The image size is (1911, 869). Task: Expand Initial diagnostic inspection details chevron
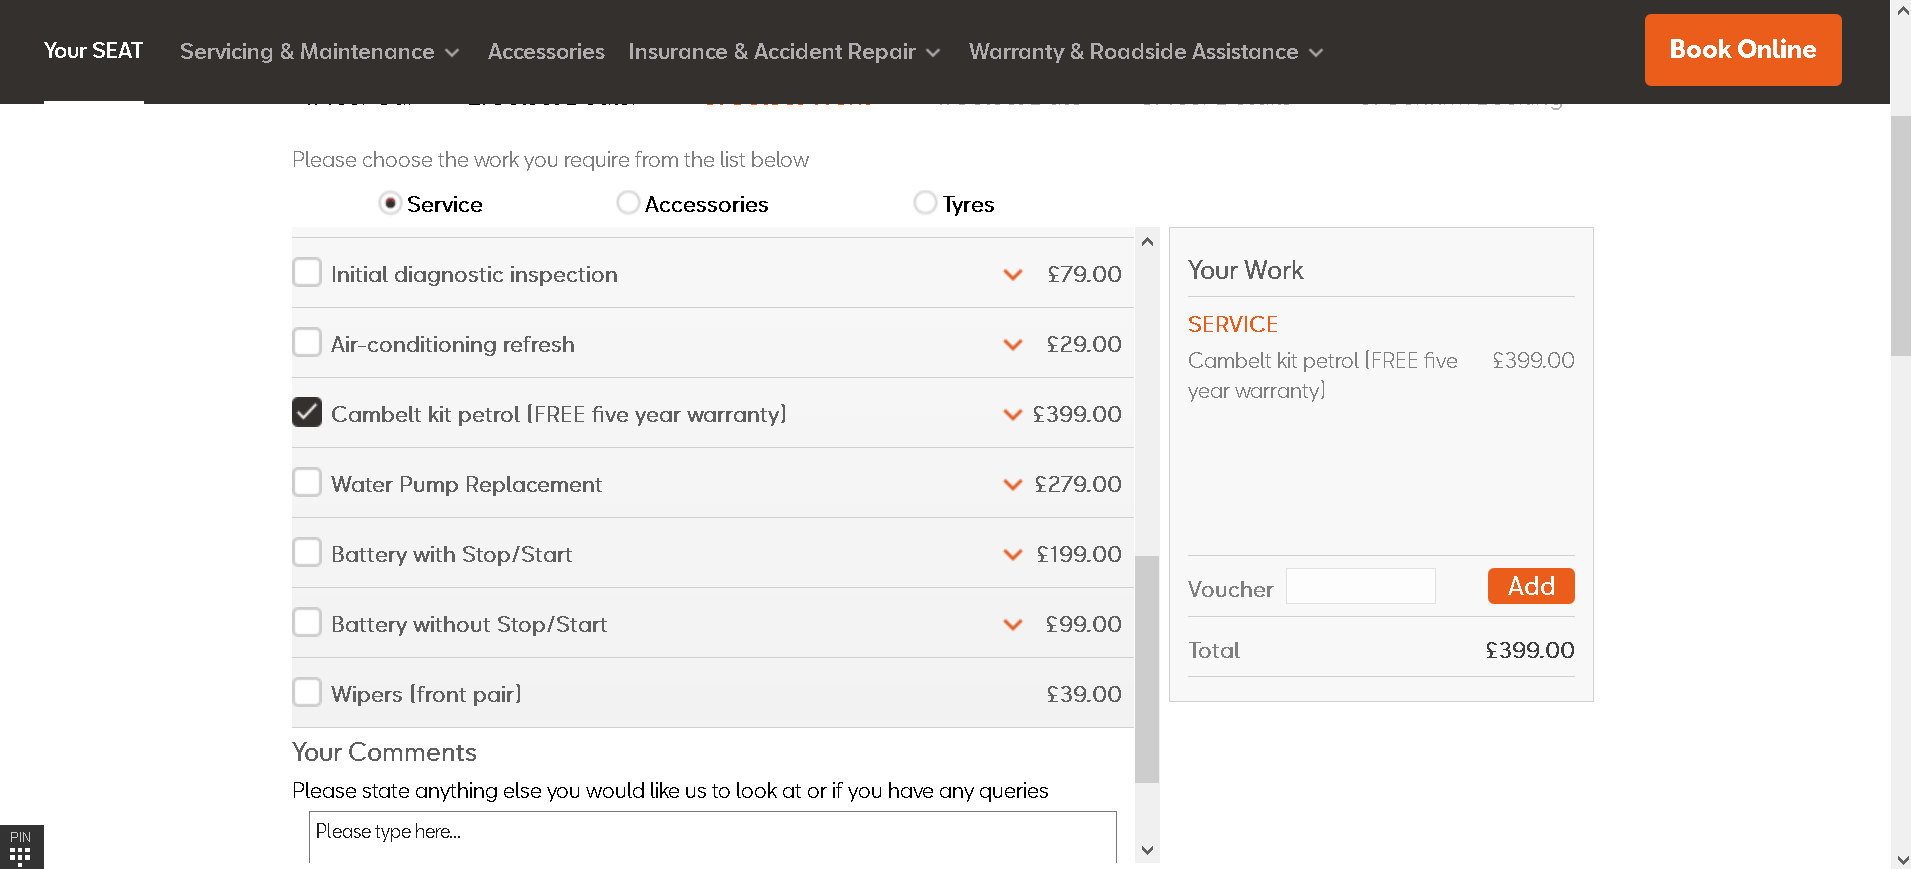(x=1012, y=275)
